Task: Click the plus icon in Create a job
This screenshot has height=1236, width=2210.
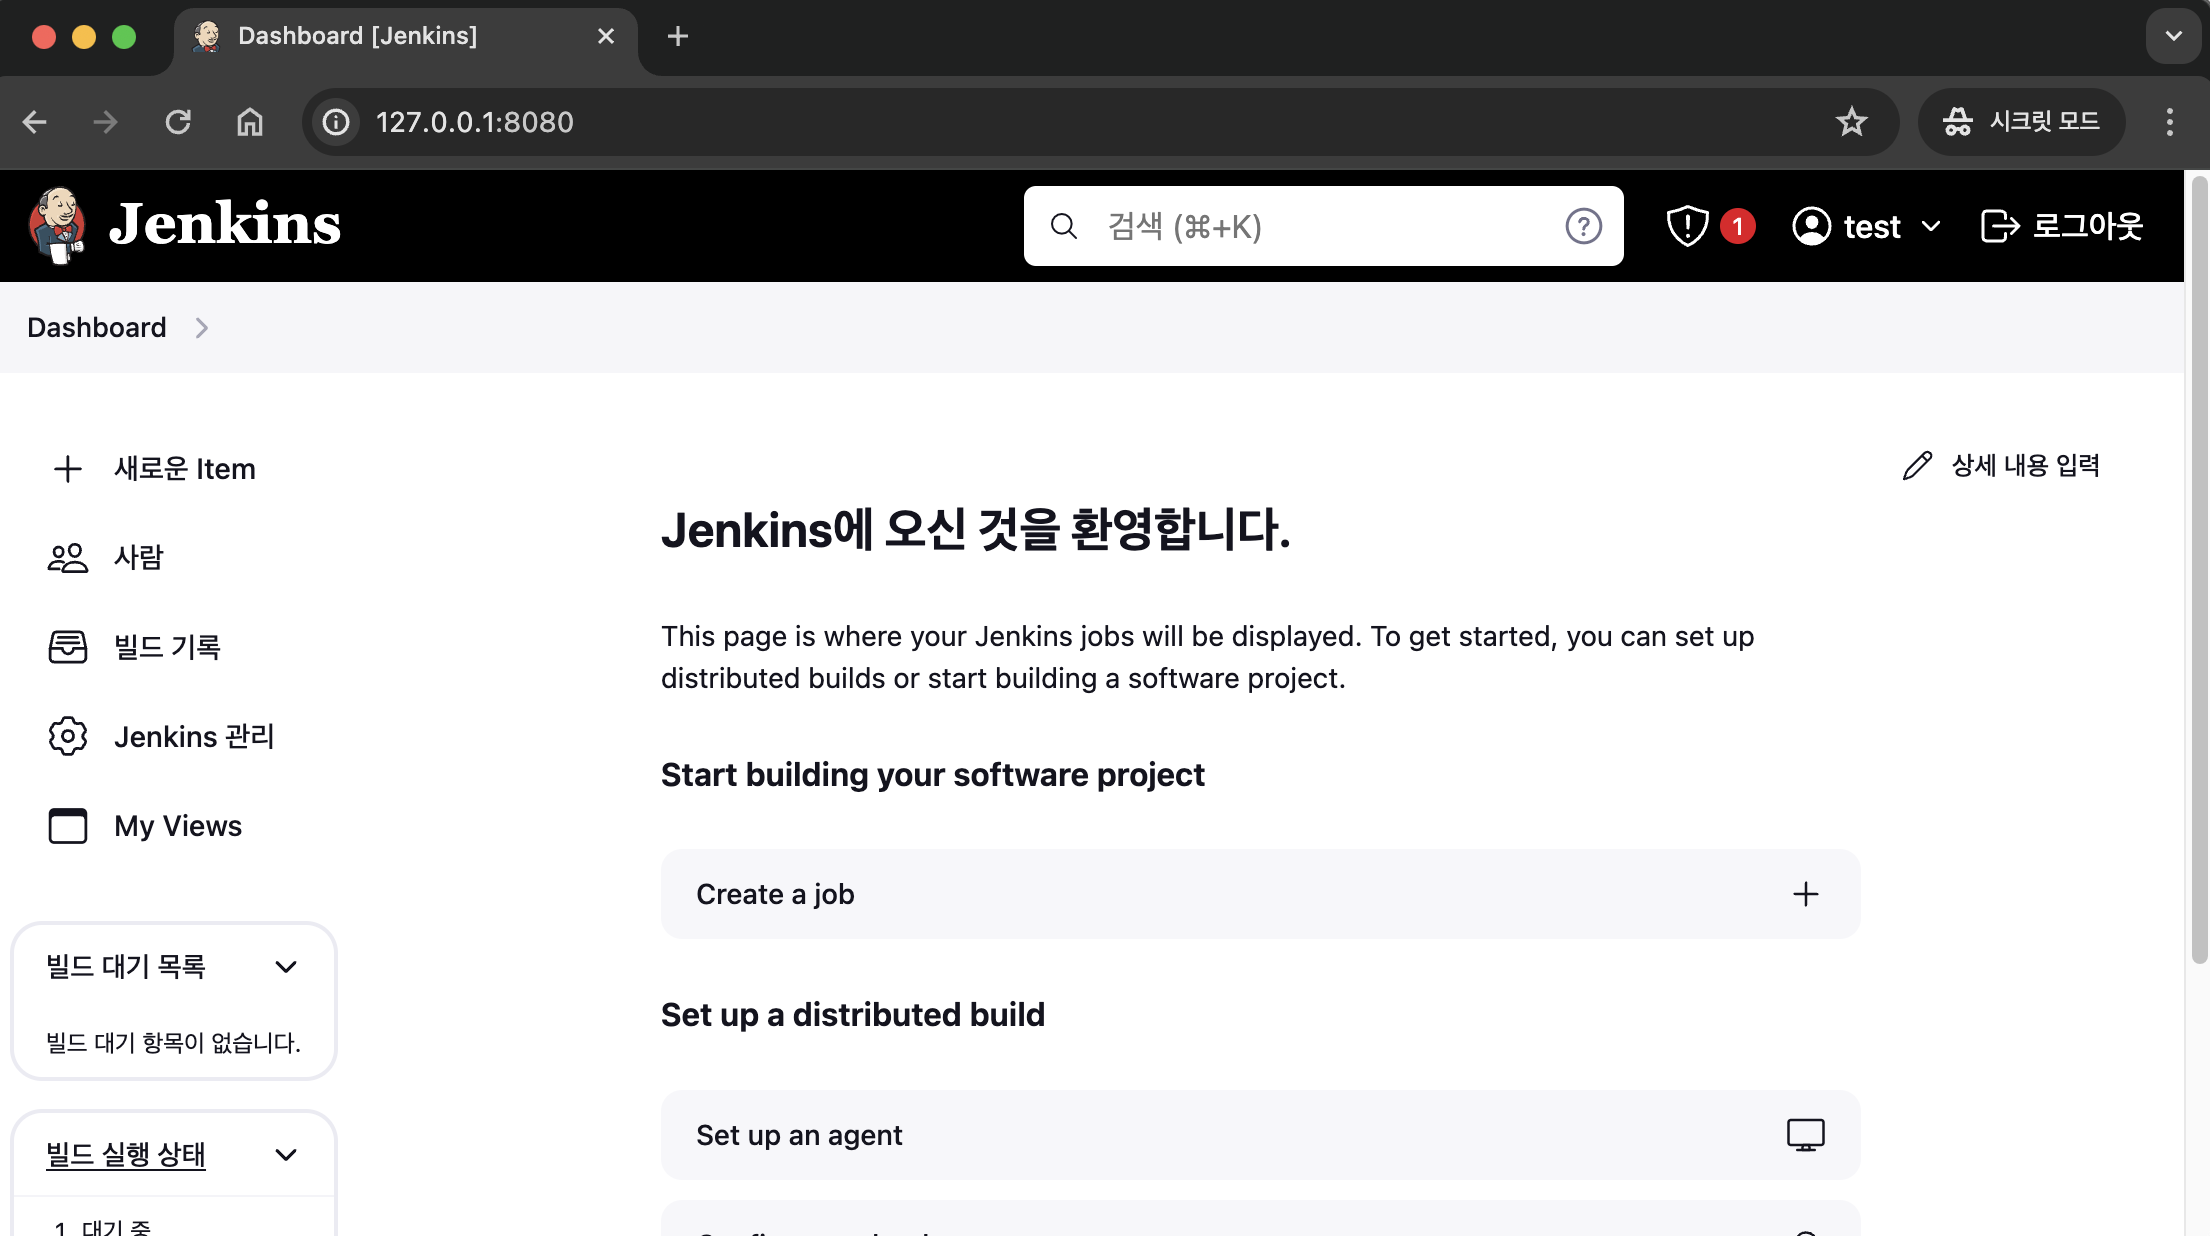Action: tap(1805, 894)
